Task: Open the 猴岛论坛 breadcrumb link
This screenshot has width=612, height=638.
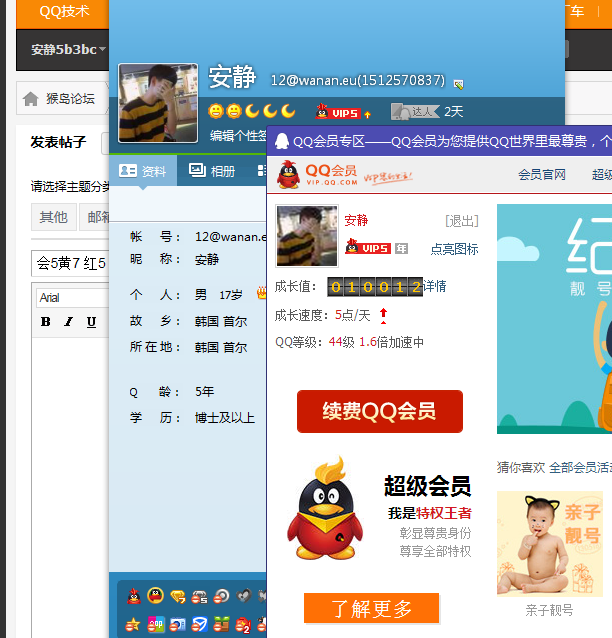Action: tap(70, 98)
